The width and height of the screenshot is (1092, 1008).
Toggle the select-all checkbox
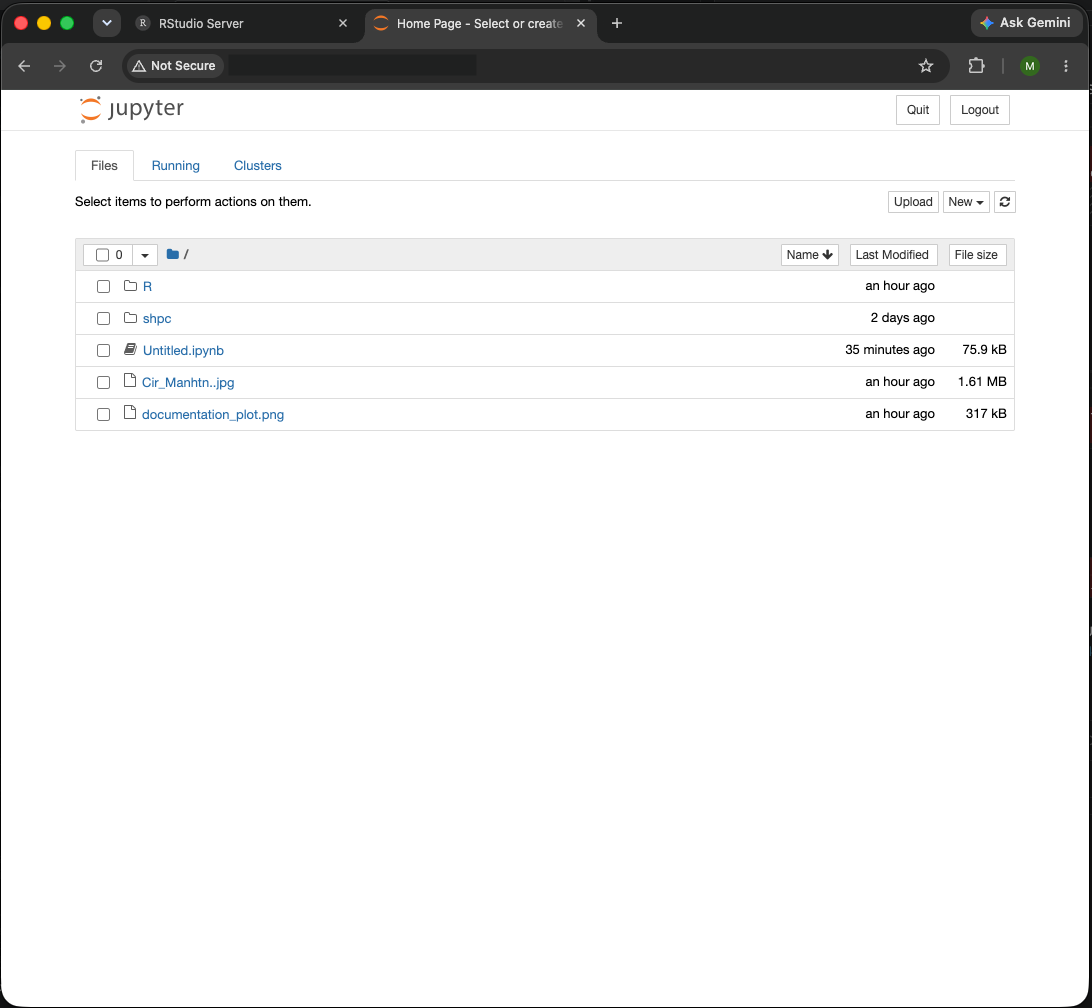coord(102,255)
